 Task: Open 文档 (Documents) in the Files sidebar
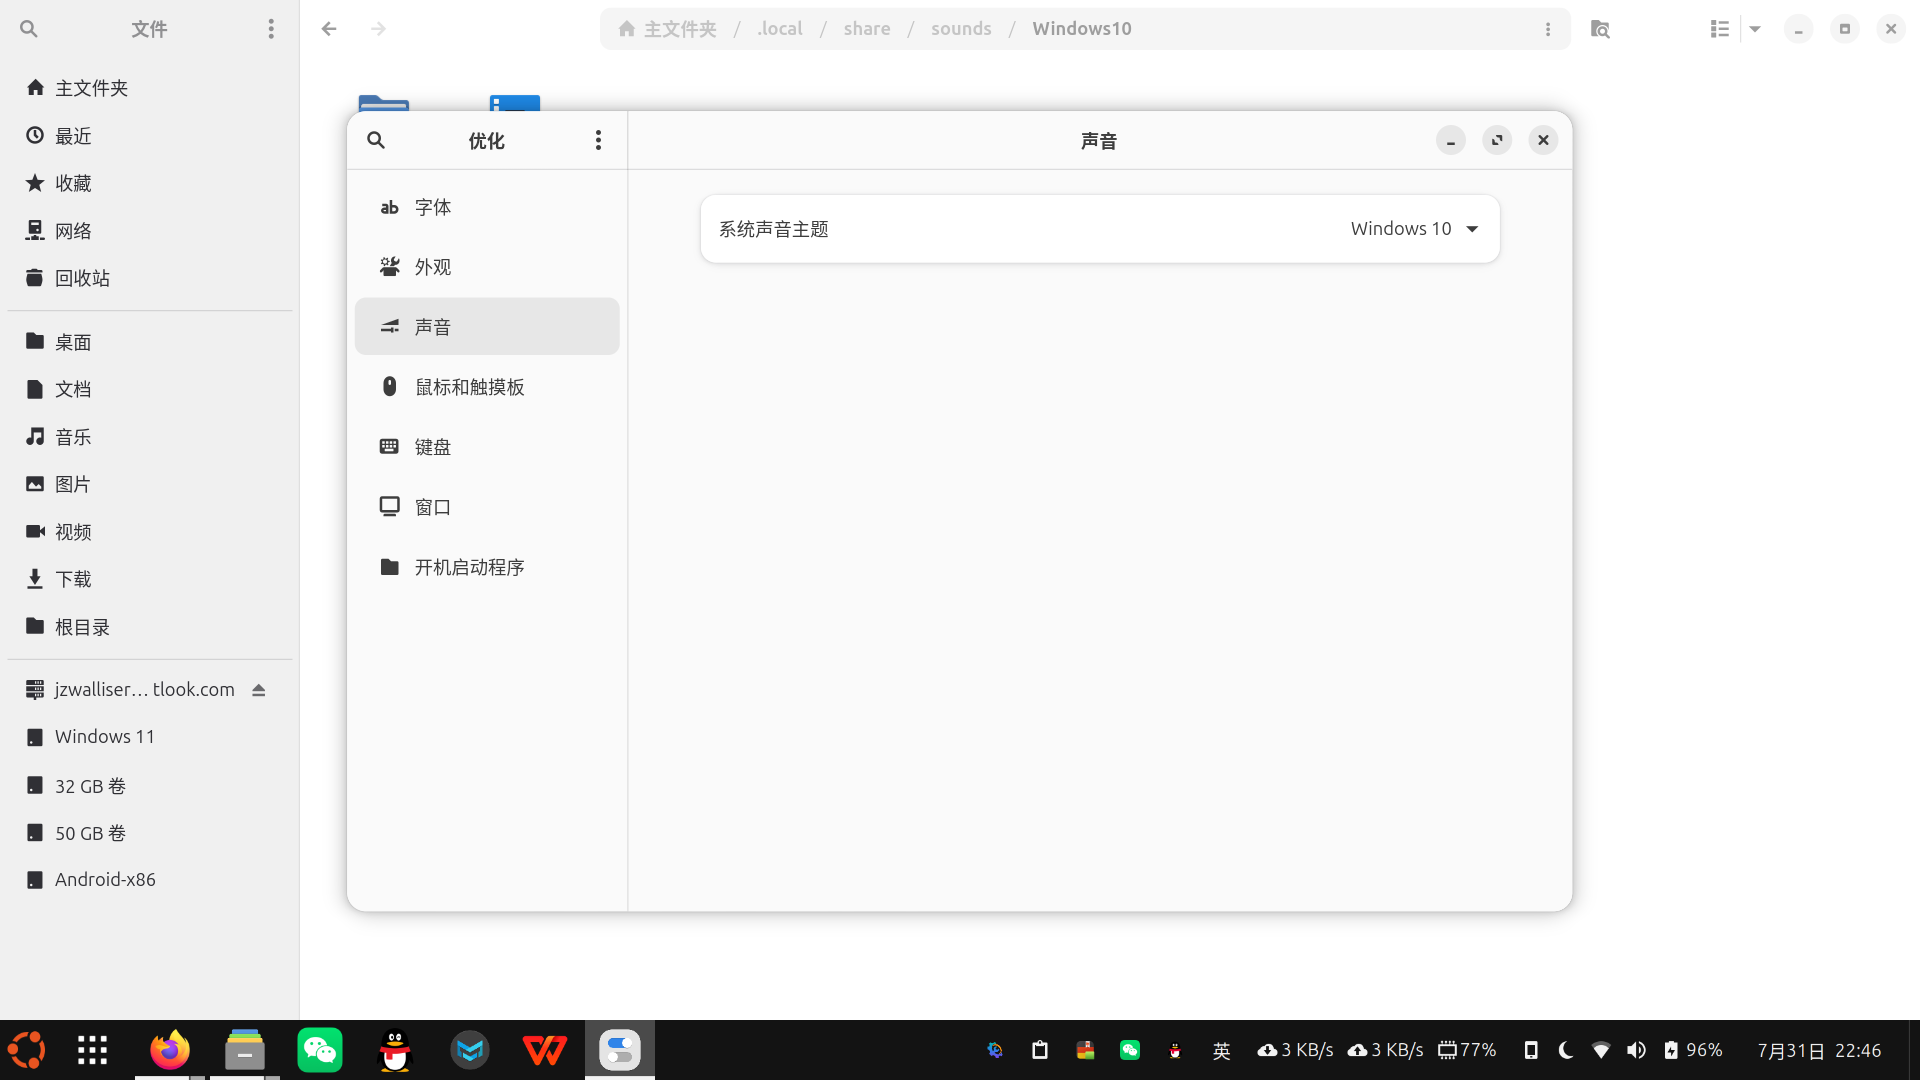tap(150, 389)
